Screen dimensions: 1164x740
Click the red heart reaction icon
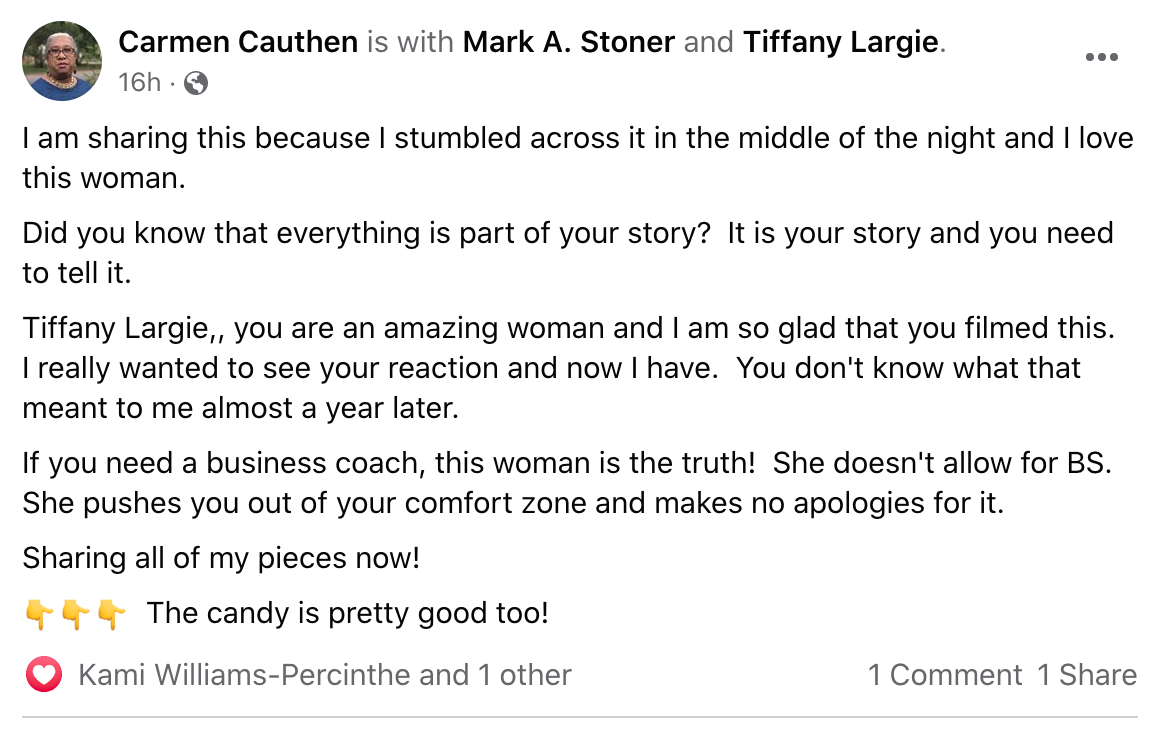tap(43, 675)
